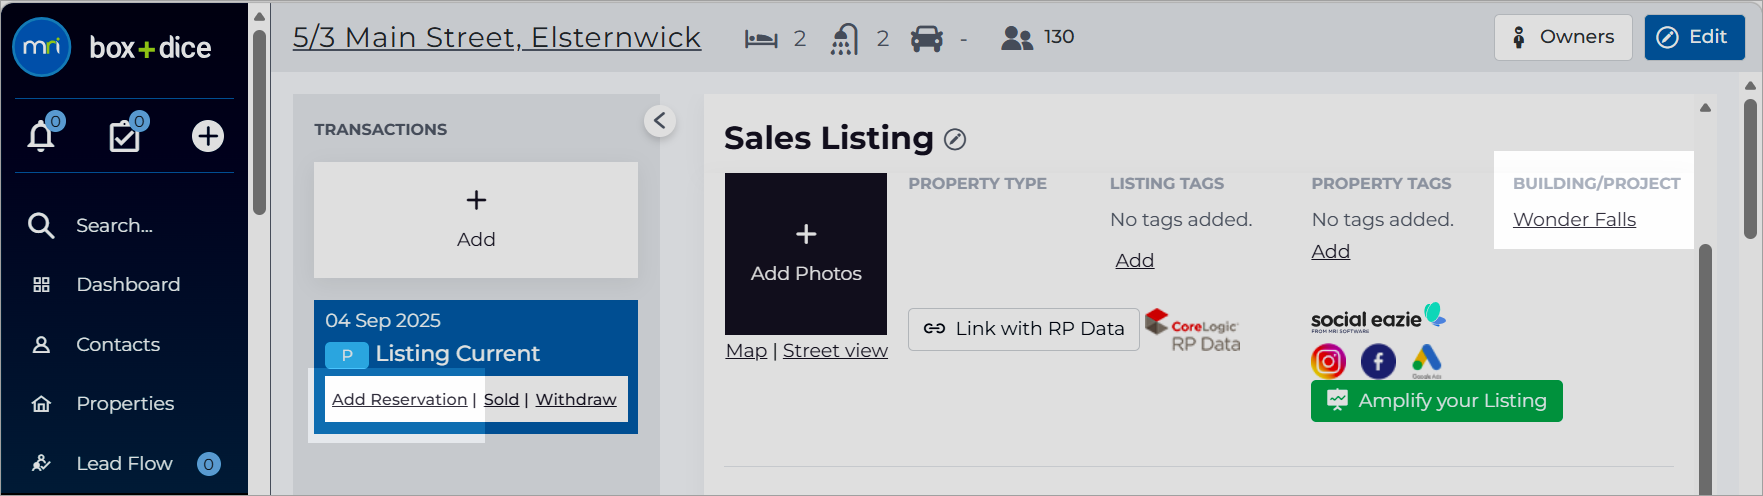Open the notifications bell icon
Image resolution: width=1763 pixels, height=496 pixels.
(x=41, y=135)
